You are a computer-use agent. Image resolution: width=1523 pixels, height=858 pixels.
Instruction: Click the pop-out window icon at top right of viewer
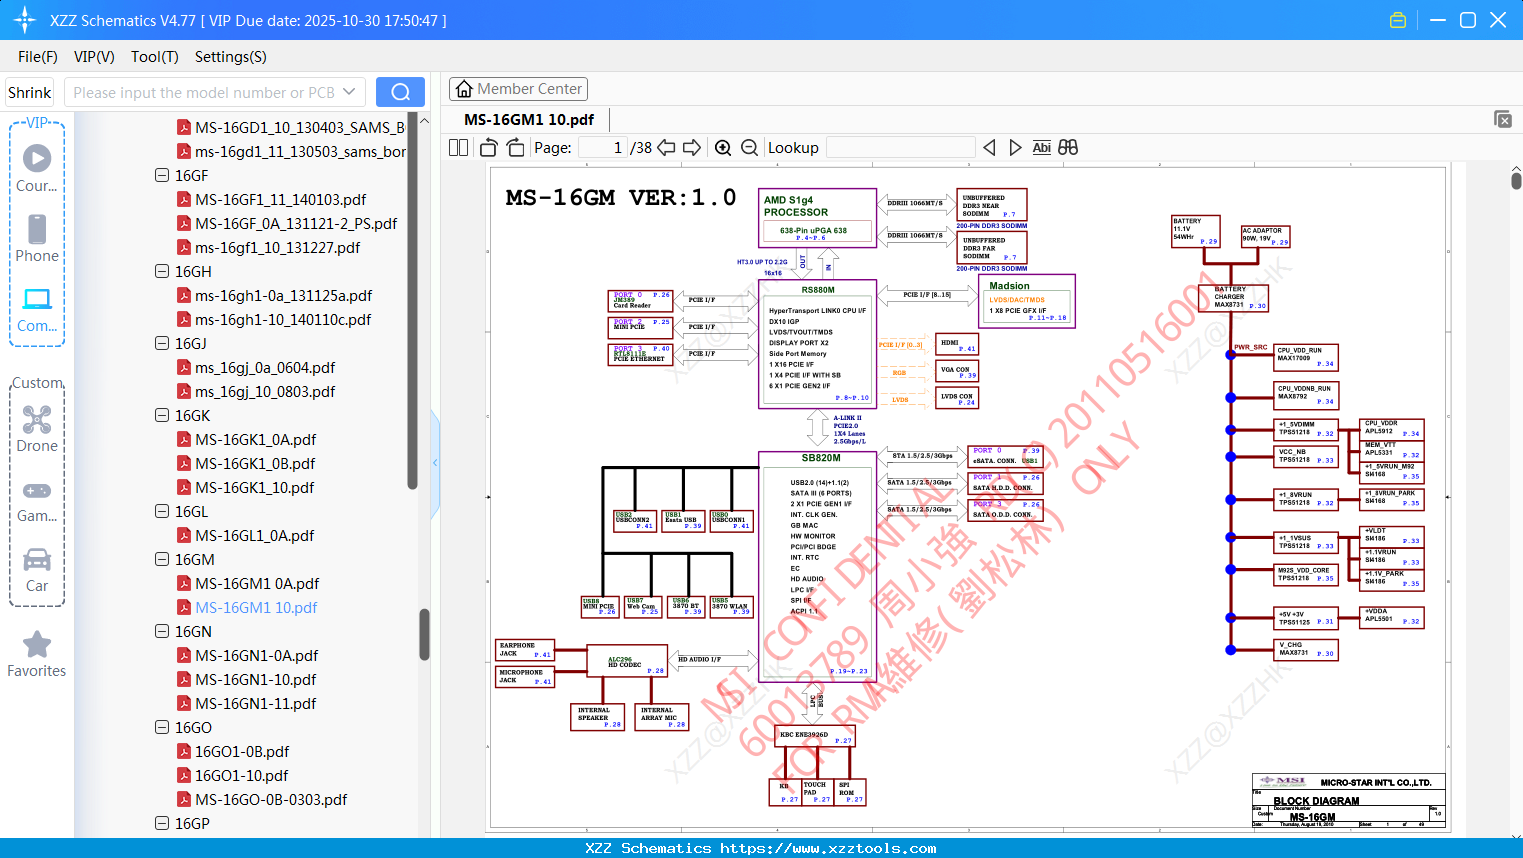(x=1502, y=119)
